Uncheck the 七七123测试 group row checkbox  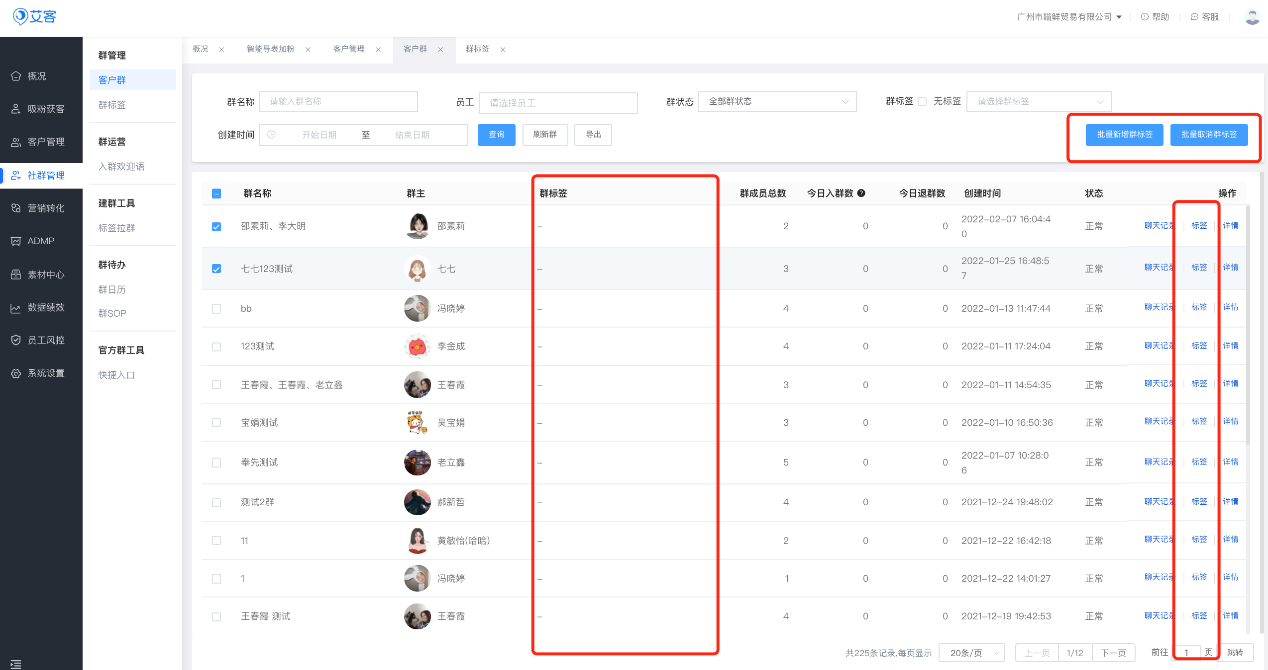[217, 269]
